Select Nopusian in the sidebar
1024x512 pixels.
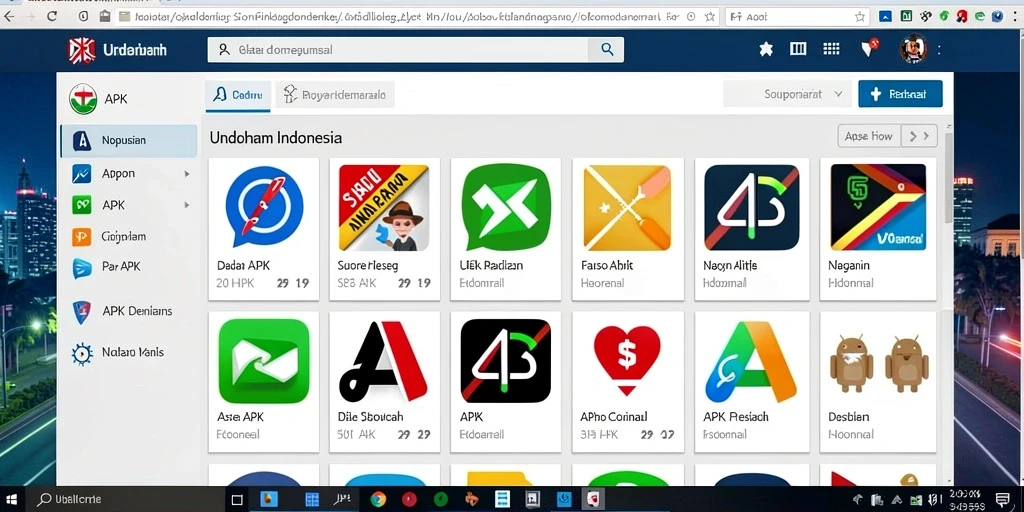pos(129,140)
